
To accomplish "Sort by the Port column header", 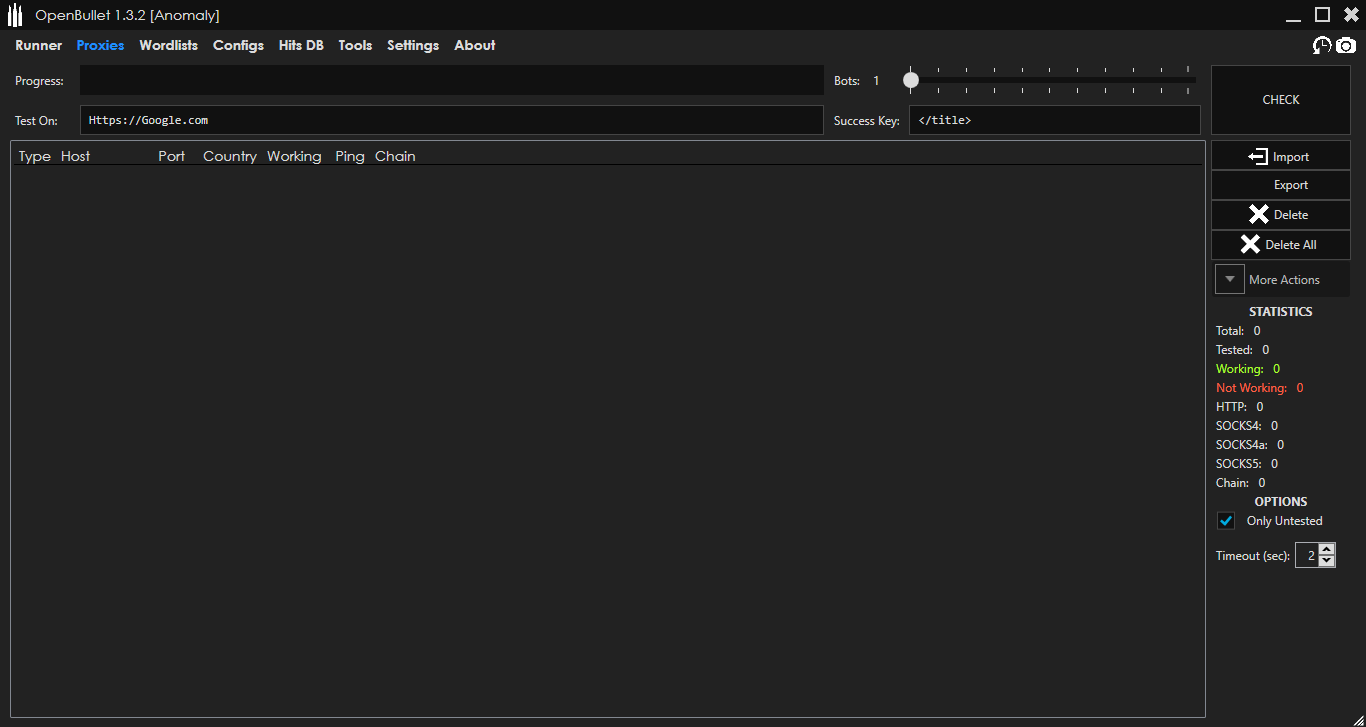I will [172, 156].
